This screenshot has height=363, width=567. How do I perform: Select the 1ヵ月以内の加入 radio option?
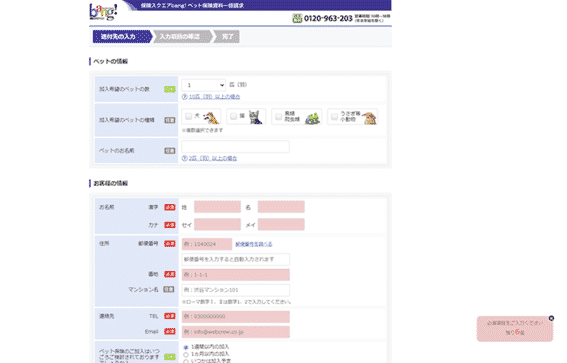click(186, 355)
